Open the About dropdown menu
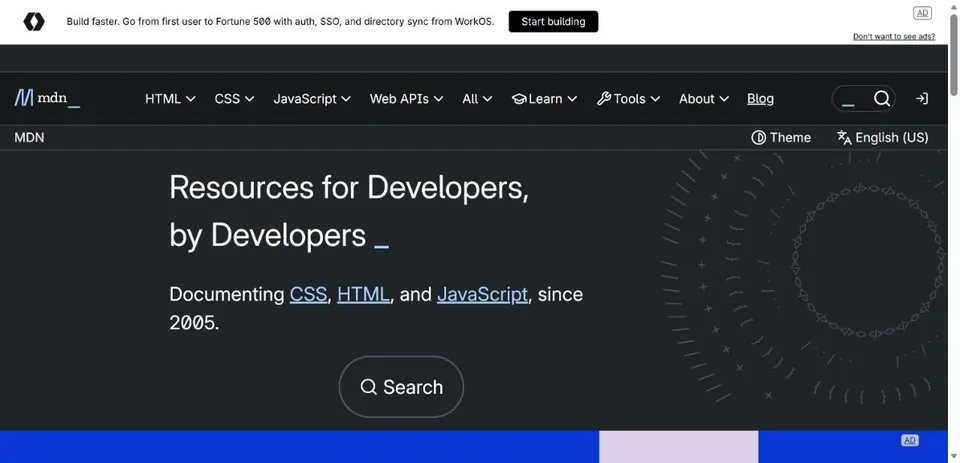This screenshot has width=960, height=463. pos(704,99)
